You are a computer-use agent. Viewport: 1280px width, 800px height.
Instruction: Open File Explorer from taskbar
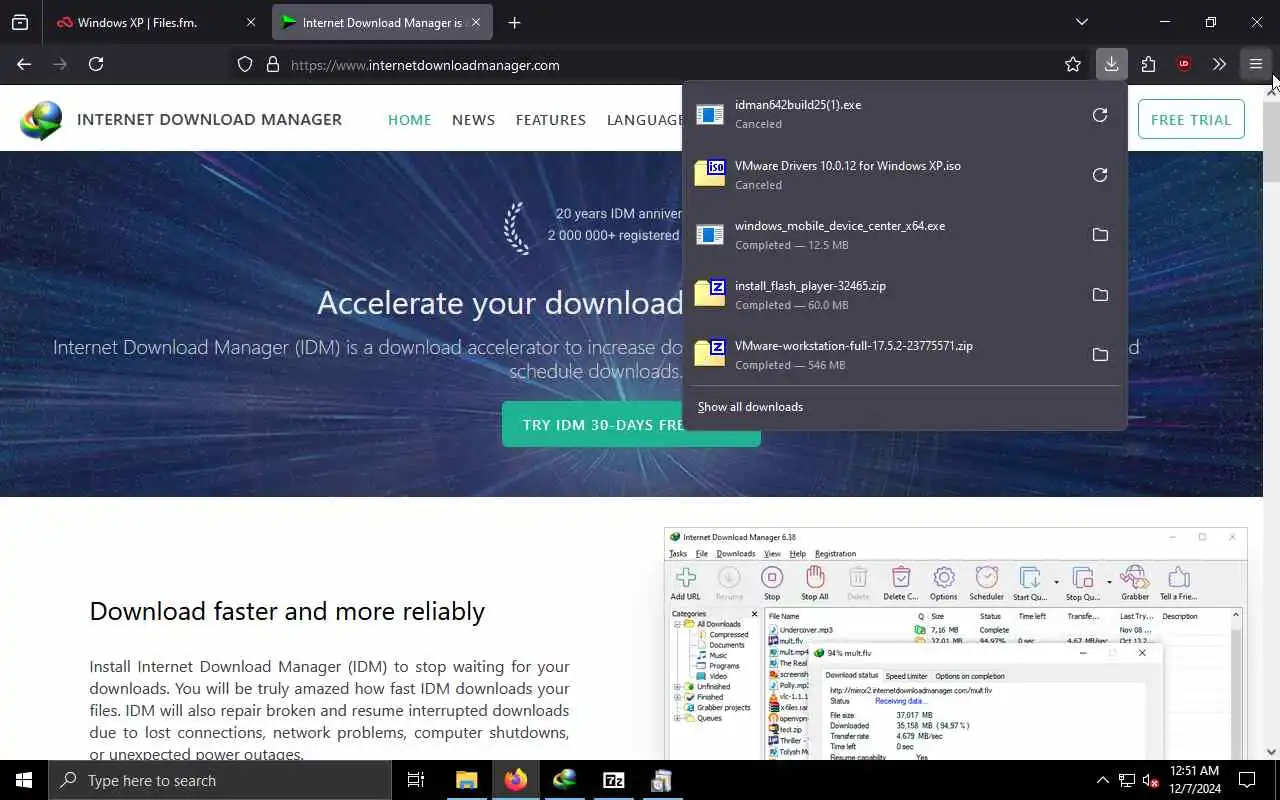coord(467,780)
